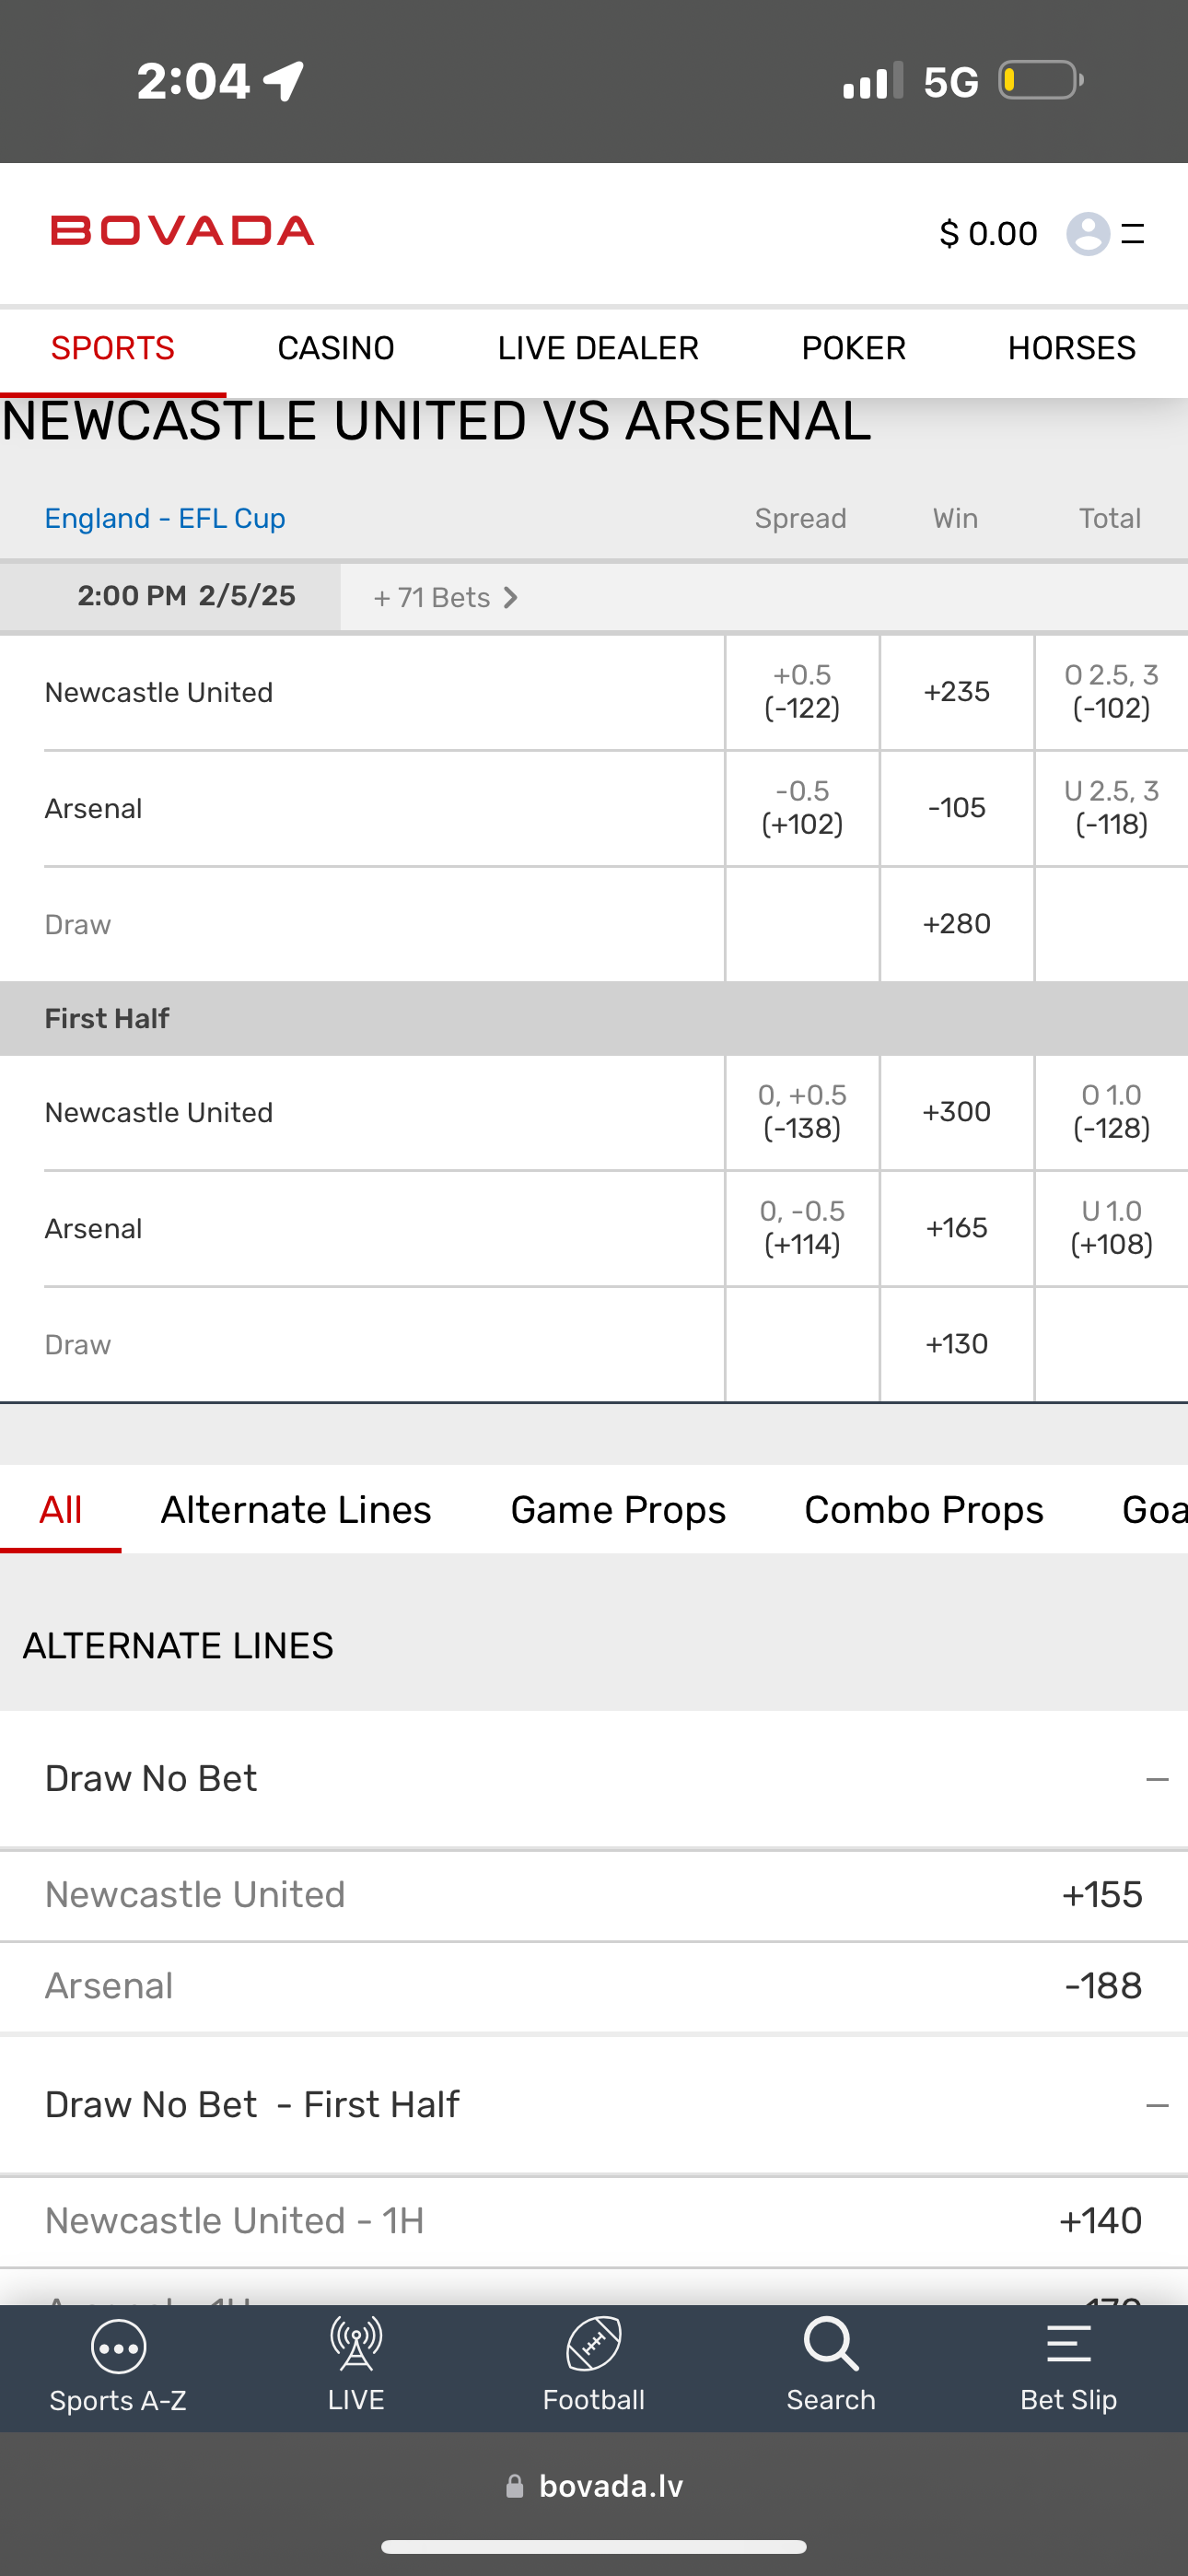Viewport: 1188px width, 2576px height.
Task: Expand the +71 Bets chevron
Action: pos(510,598)
